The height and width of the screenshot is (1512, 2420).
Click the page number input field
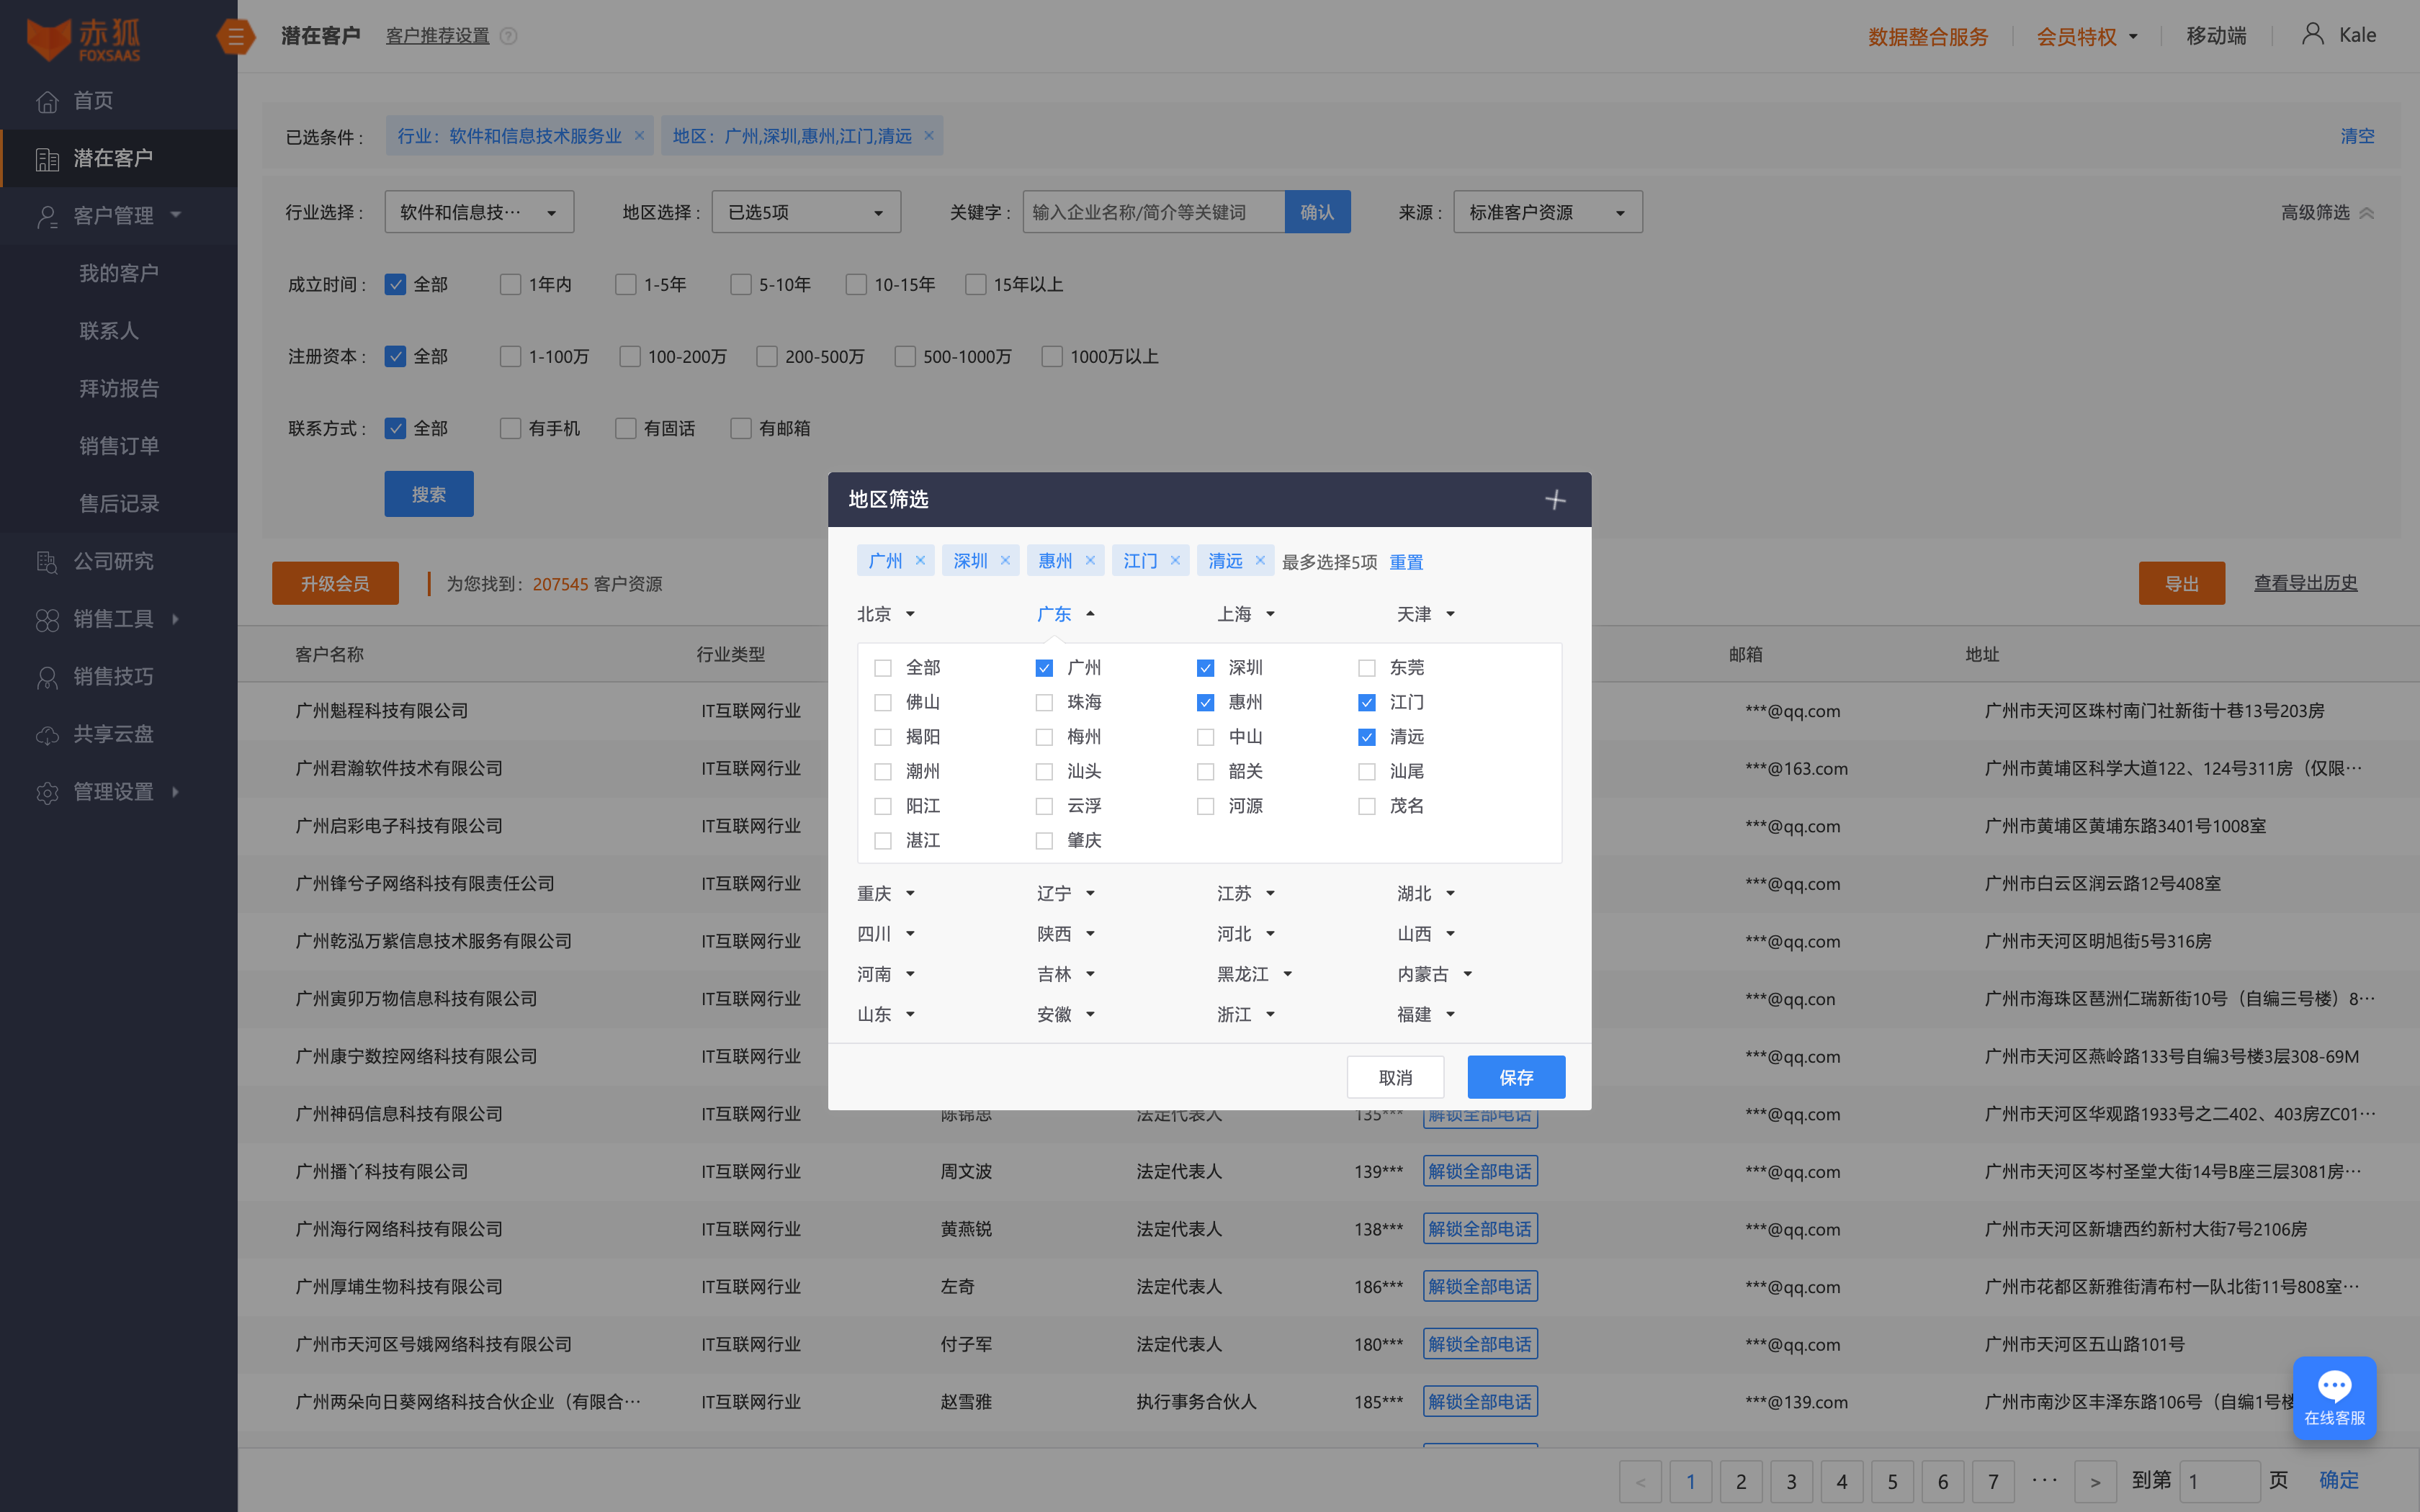pos(2218,1481)
